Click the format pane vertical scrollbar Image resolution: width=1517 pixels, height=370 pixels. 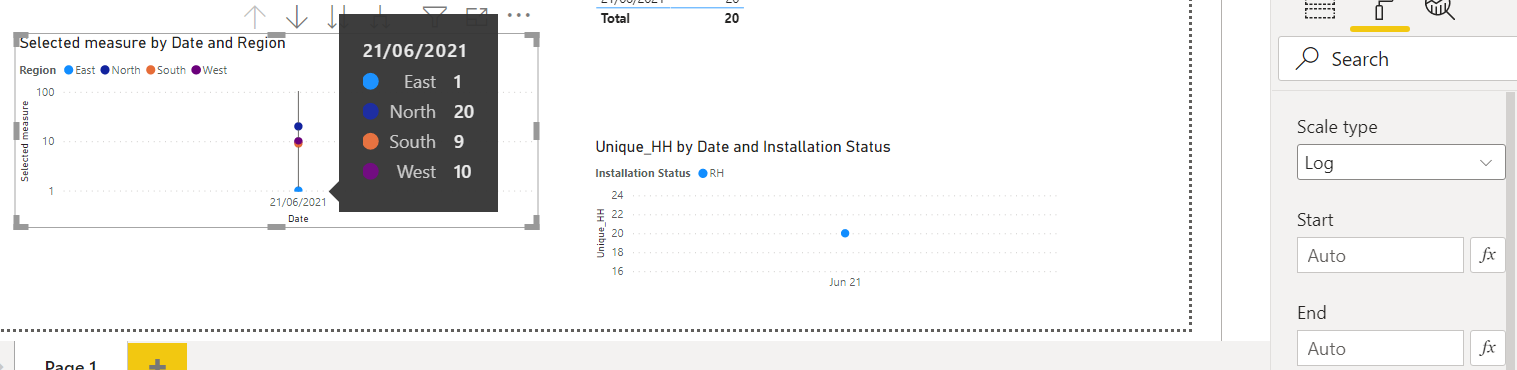[x=1511, y=230]
